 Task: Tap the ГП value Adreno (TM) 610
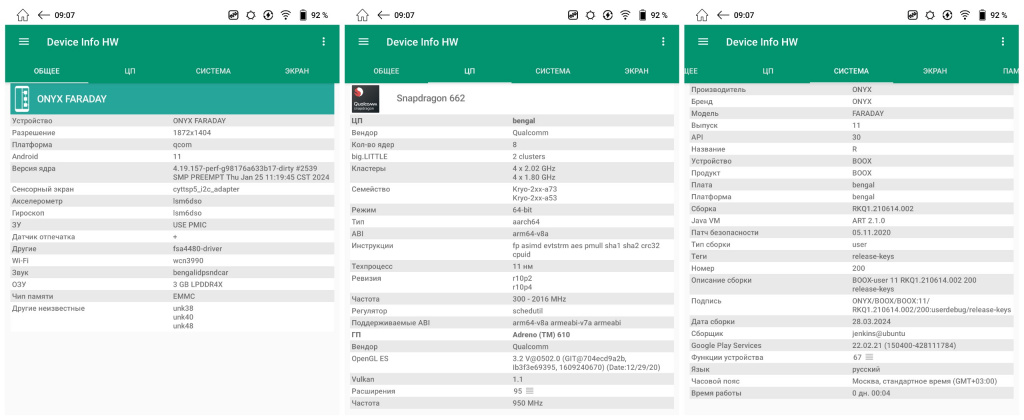pos(541,334)
